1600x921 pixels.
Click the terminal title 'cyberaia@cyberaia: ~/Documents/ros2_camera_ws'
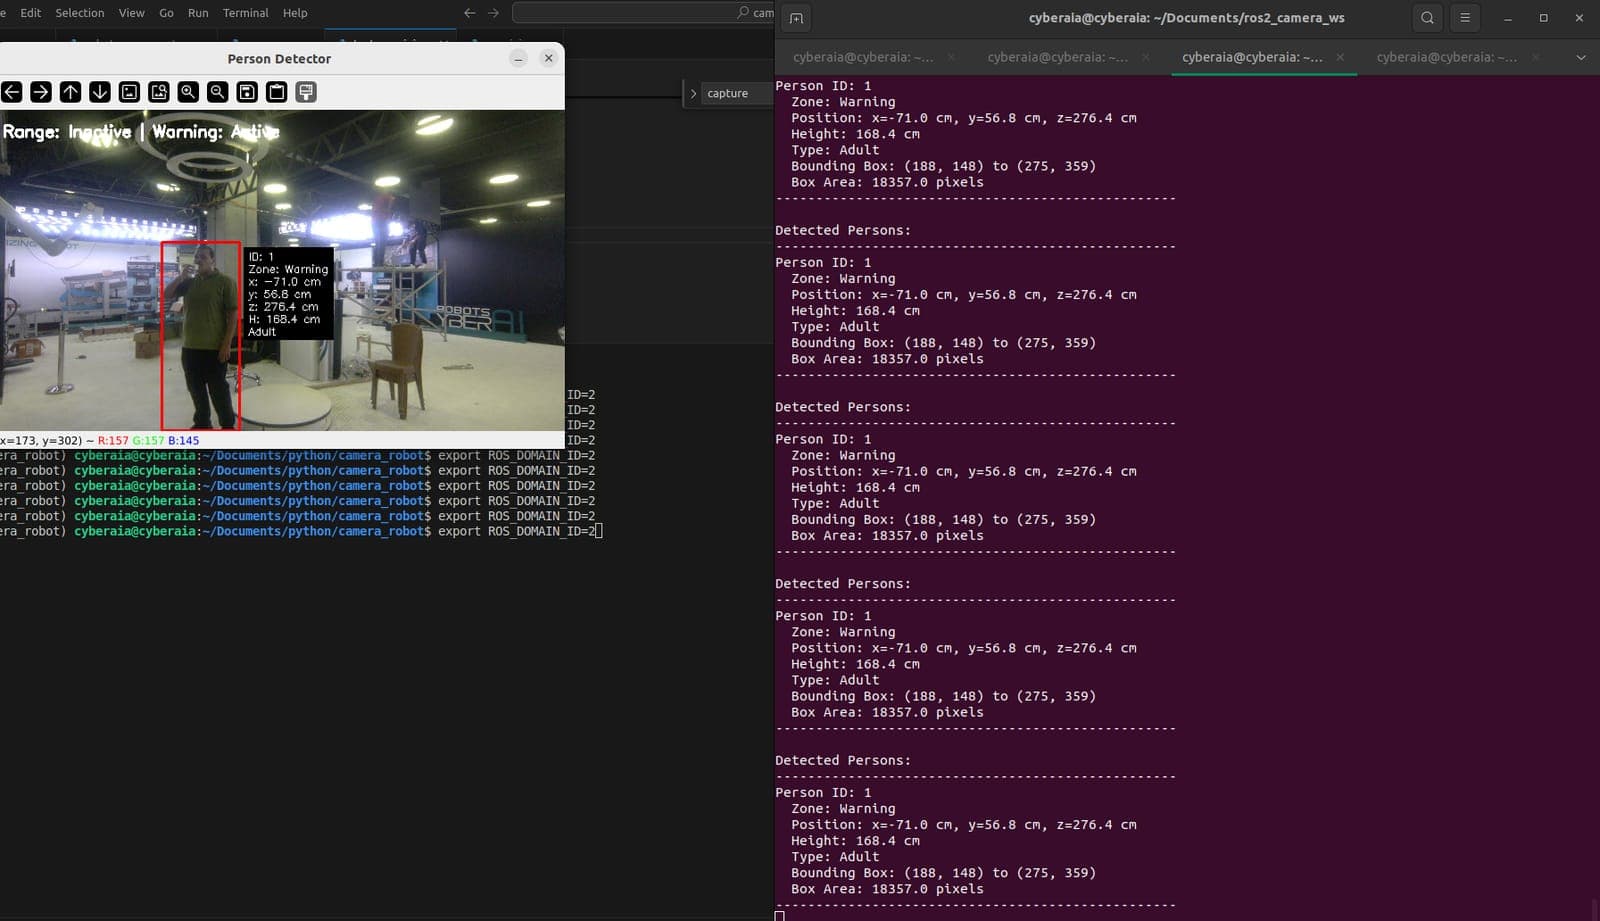point(1186,18)
